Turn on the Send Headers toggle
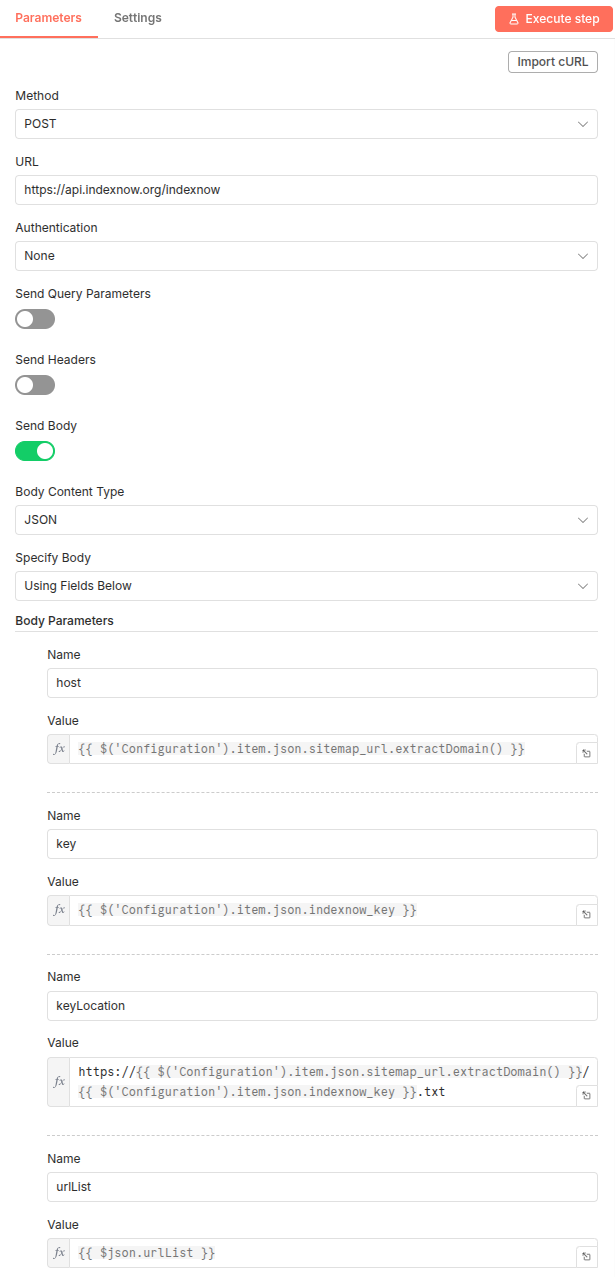 coord(35,385)
